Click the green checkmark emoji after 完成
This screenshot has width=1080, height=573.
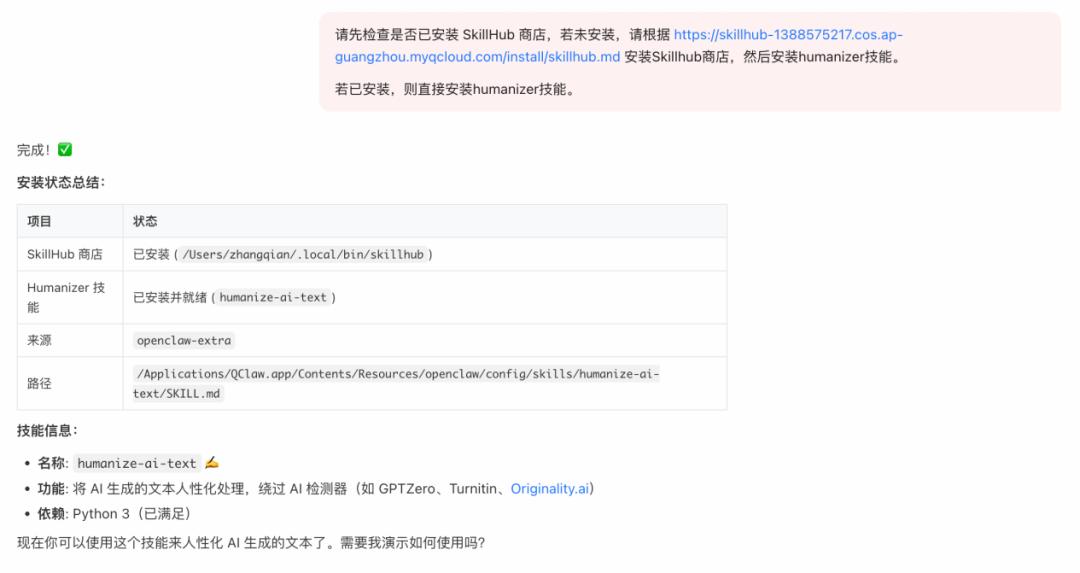[65, 150]
